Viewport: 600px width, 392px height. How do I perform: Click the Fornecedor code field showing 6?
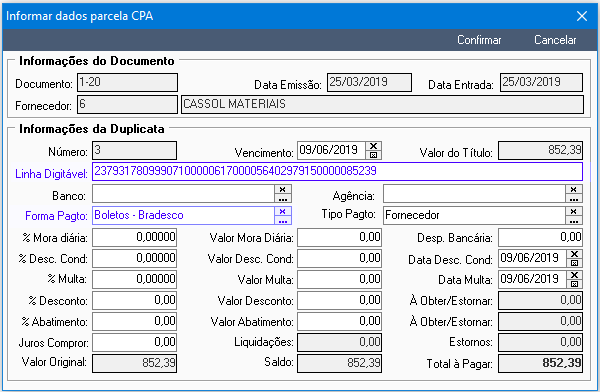127,105
